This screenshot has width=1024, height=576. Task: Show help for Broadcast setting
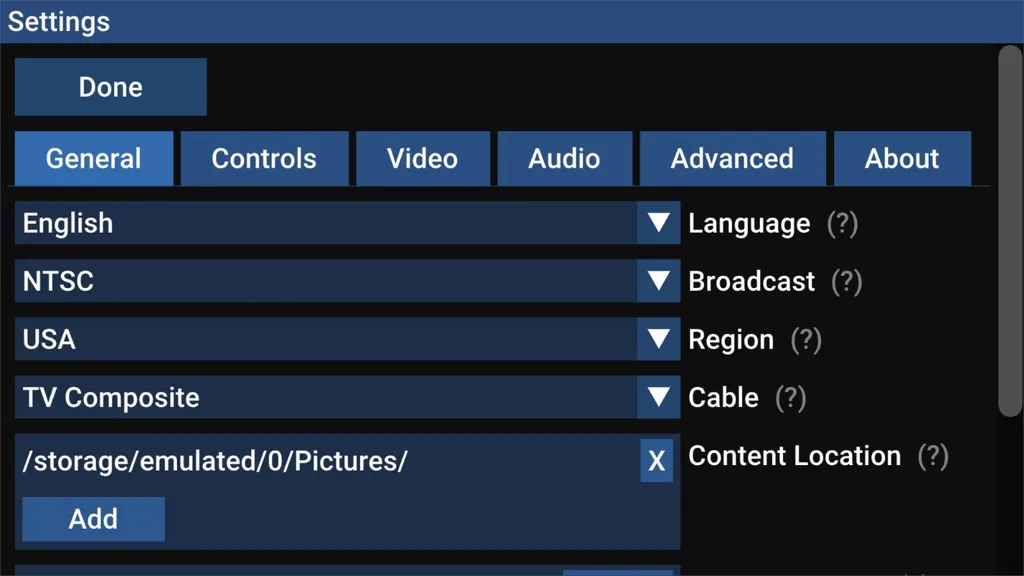pyautogui.click(x=847, y=282)
